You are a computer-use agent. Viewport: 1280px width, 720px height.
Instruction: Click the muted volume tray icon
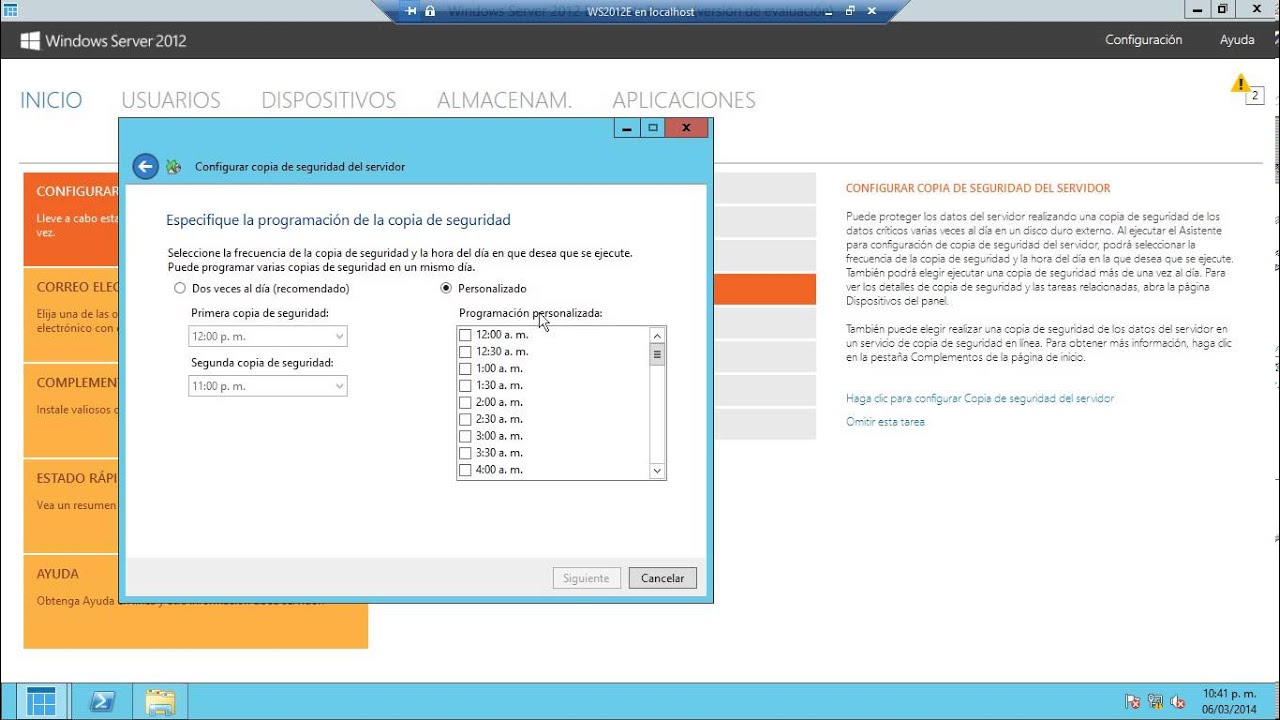[1178, 702]
